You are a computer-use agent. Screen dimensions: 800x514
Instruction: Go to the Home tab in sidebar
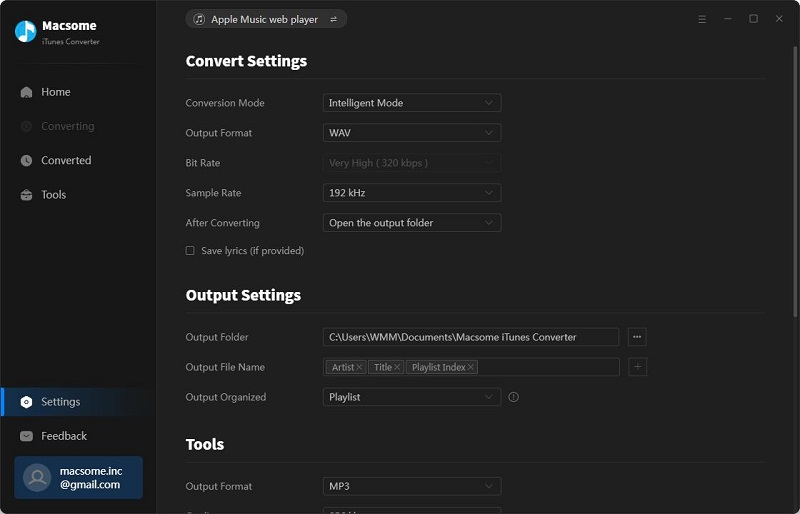55,92
